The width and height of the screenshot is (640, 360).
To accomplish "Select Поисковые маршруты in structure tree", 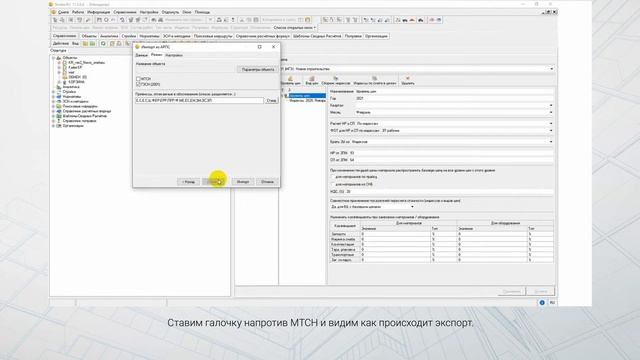I will click(80, 106).
